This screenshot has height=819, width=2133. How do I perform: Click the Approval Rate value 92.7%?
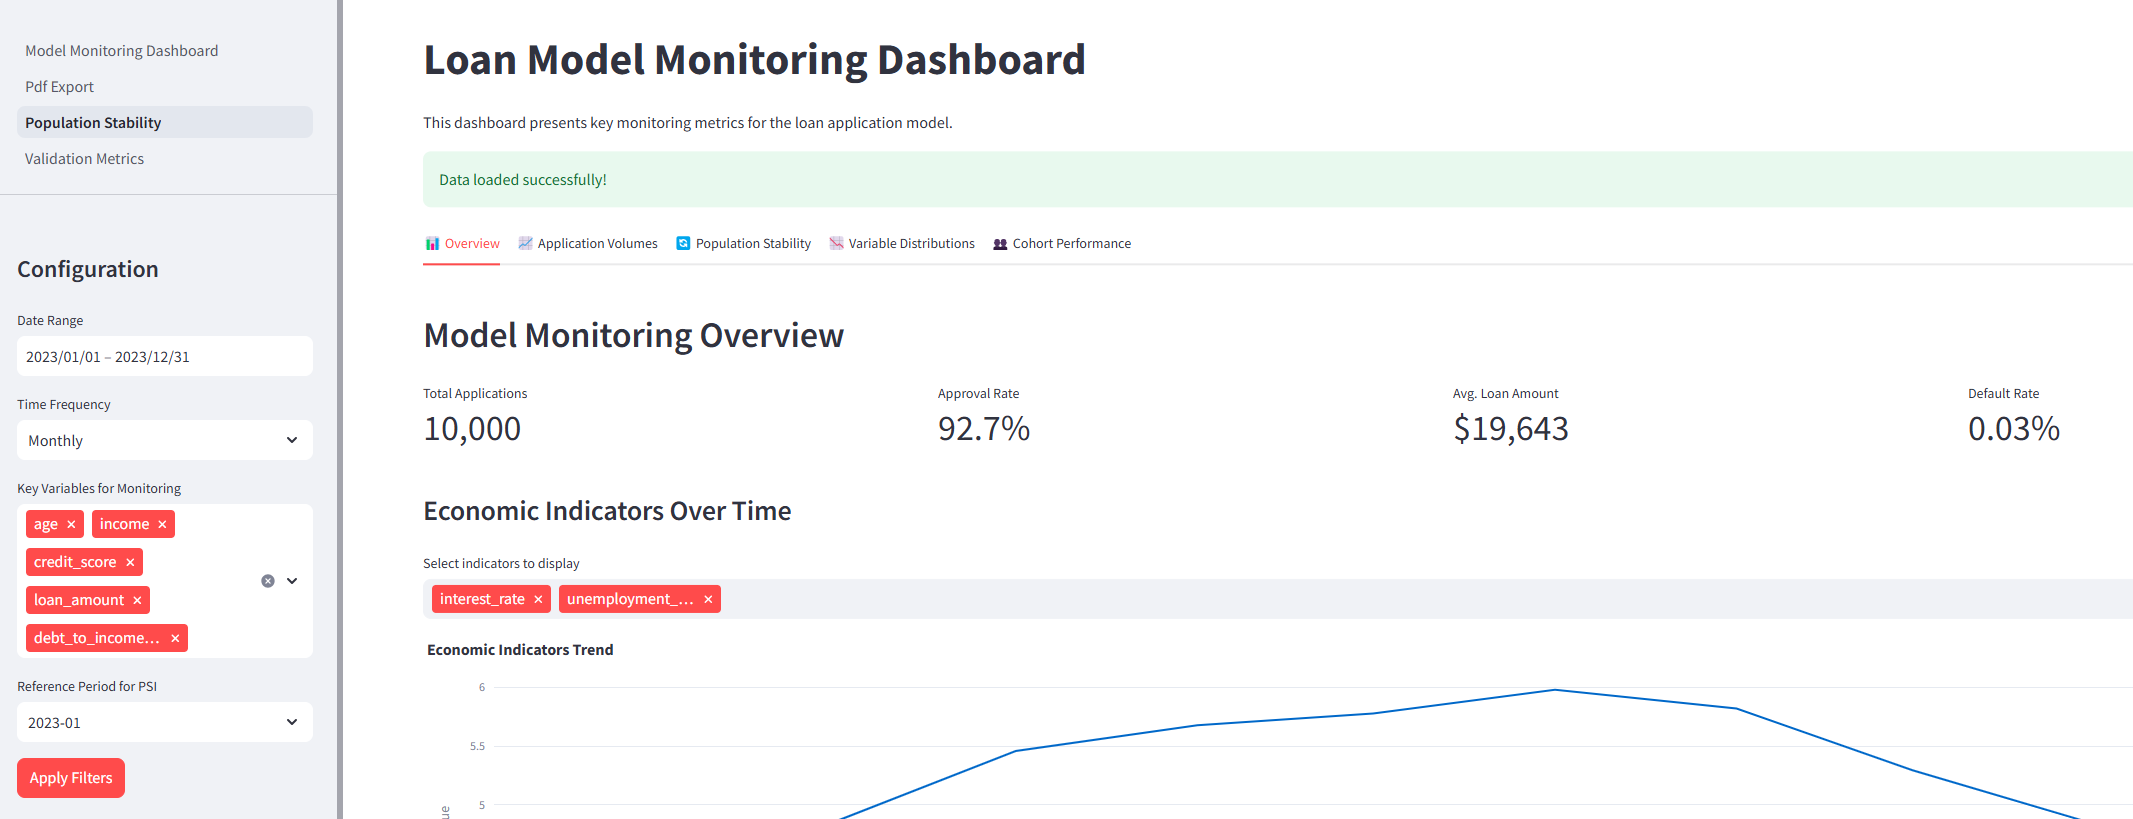pos(984,430)
